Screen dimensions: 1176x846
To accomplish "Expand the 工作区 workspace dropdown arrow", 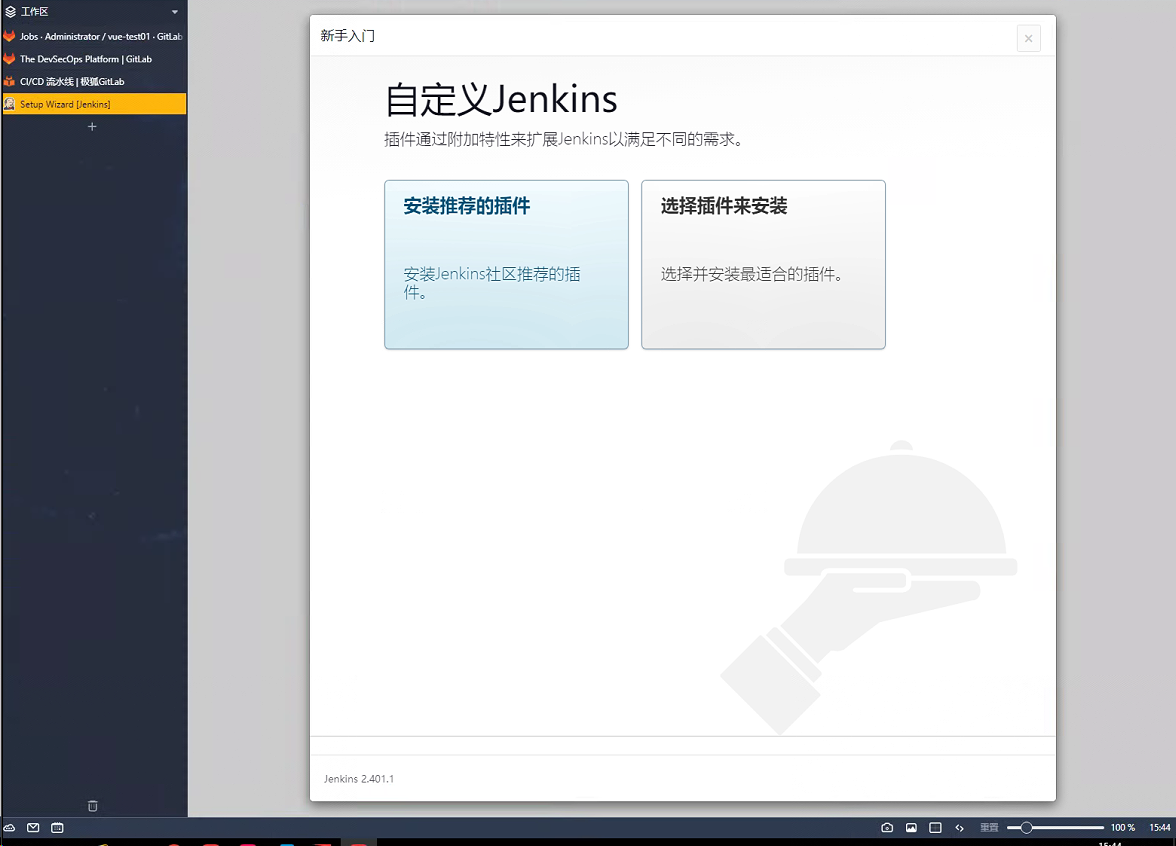I will pos(175,12).
